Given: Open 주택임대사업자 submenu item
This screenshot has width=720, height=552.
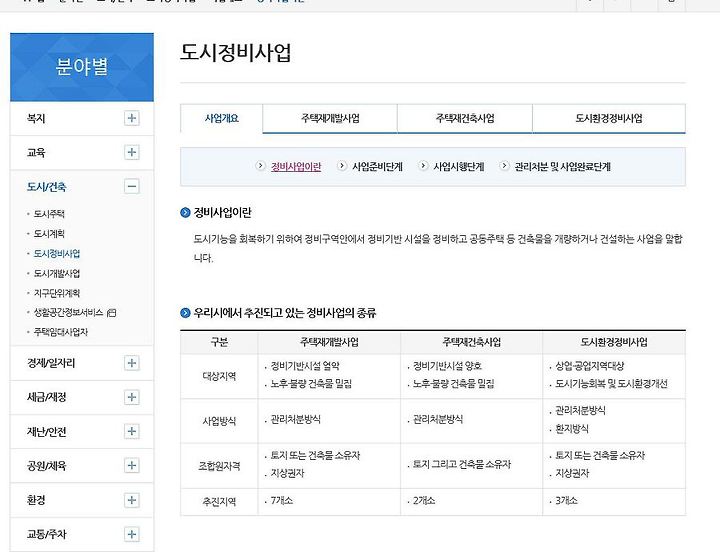Looking at the screenshot, I should [x=61, y=332].
